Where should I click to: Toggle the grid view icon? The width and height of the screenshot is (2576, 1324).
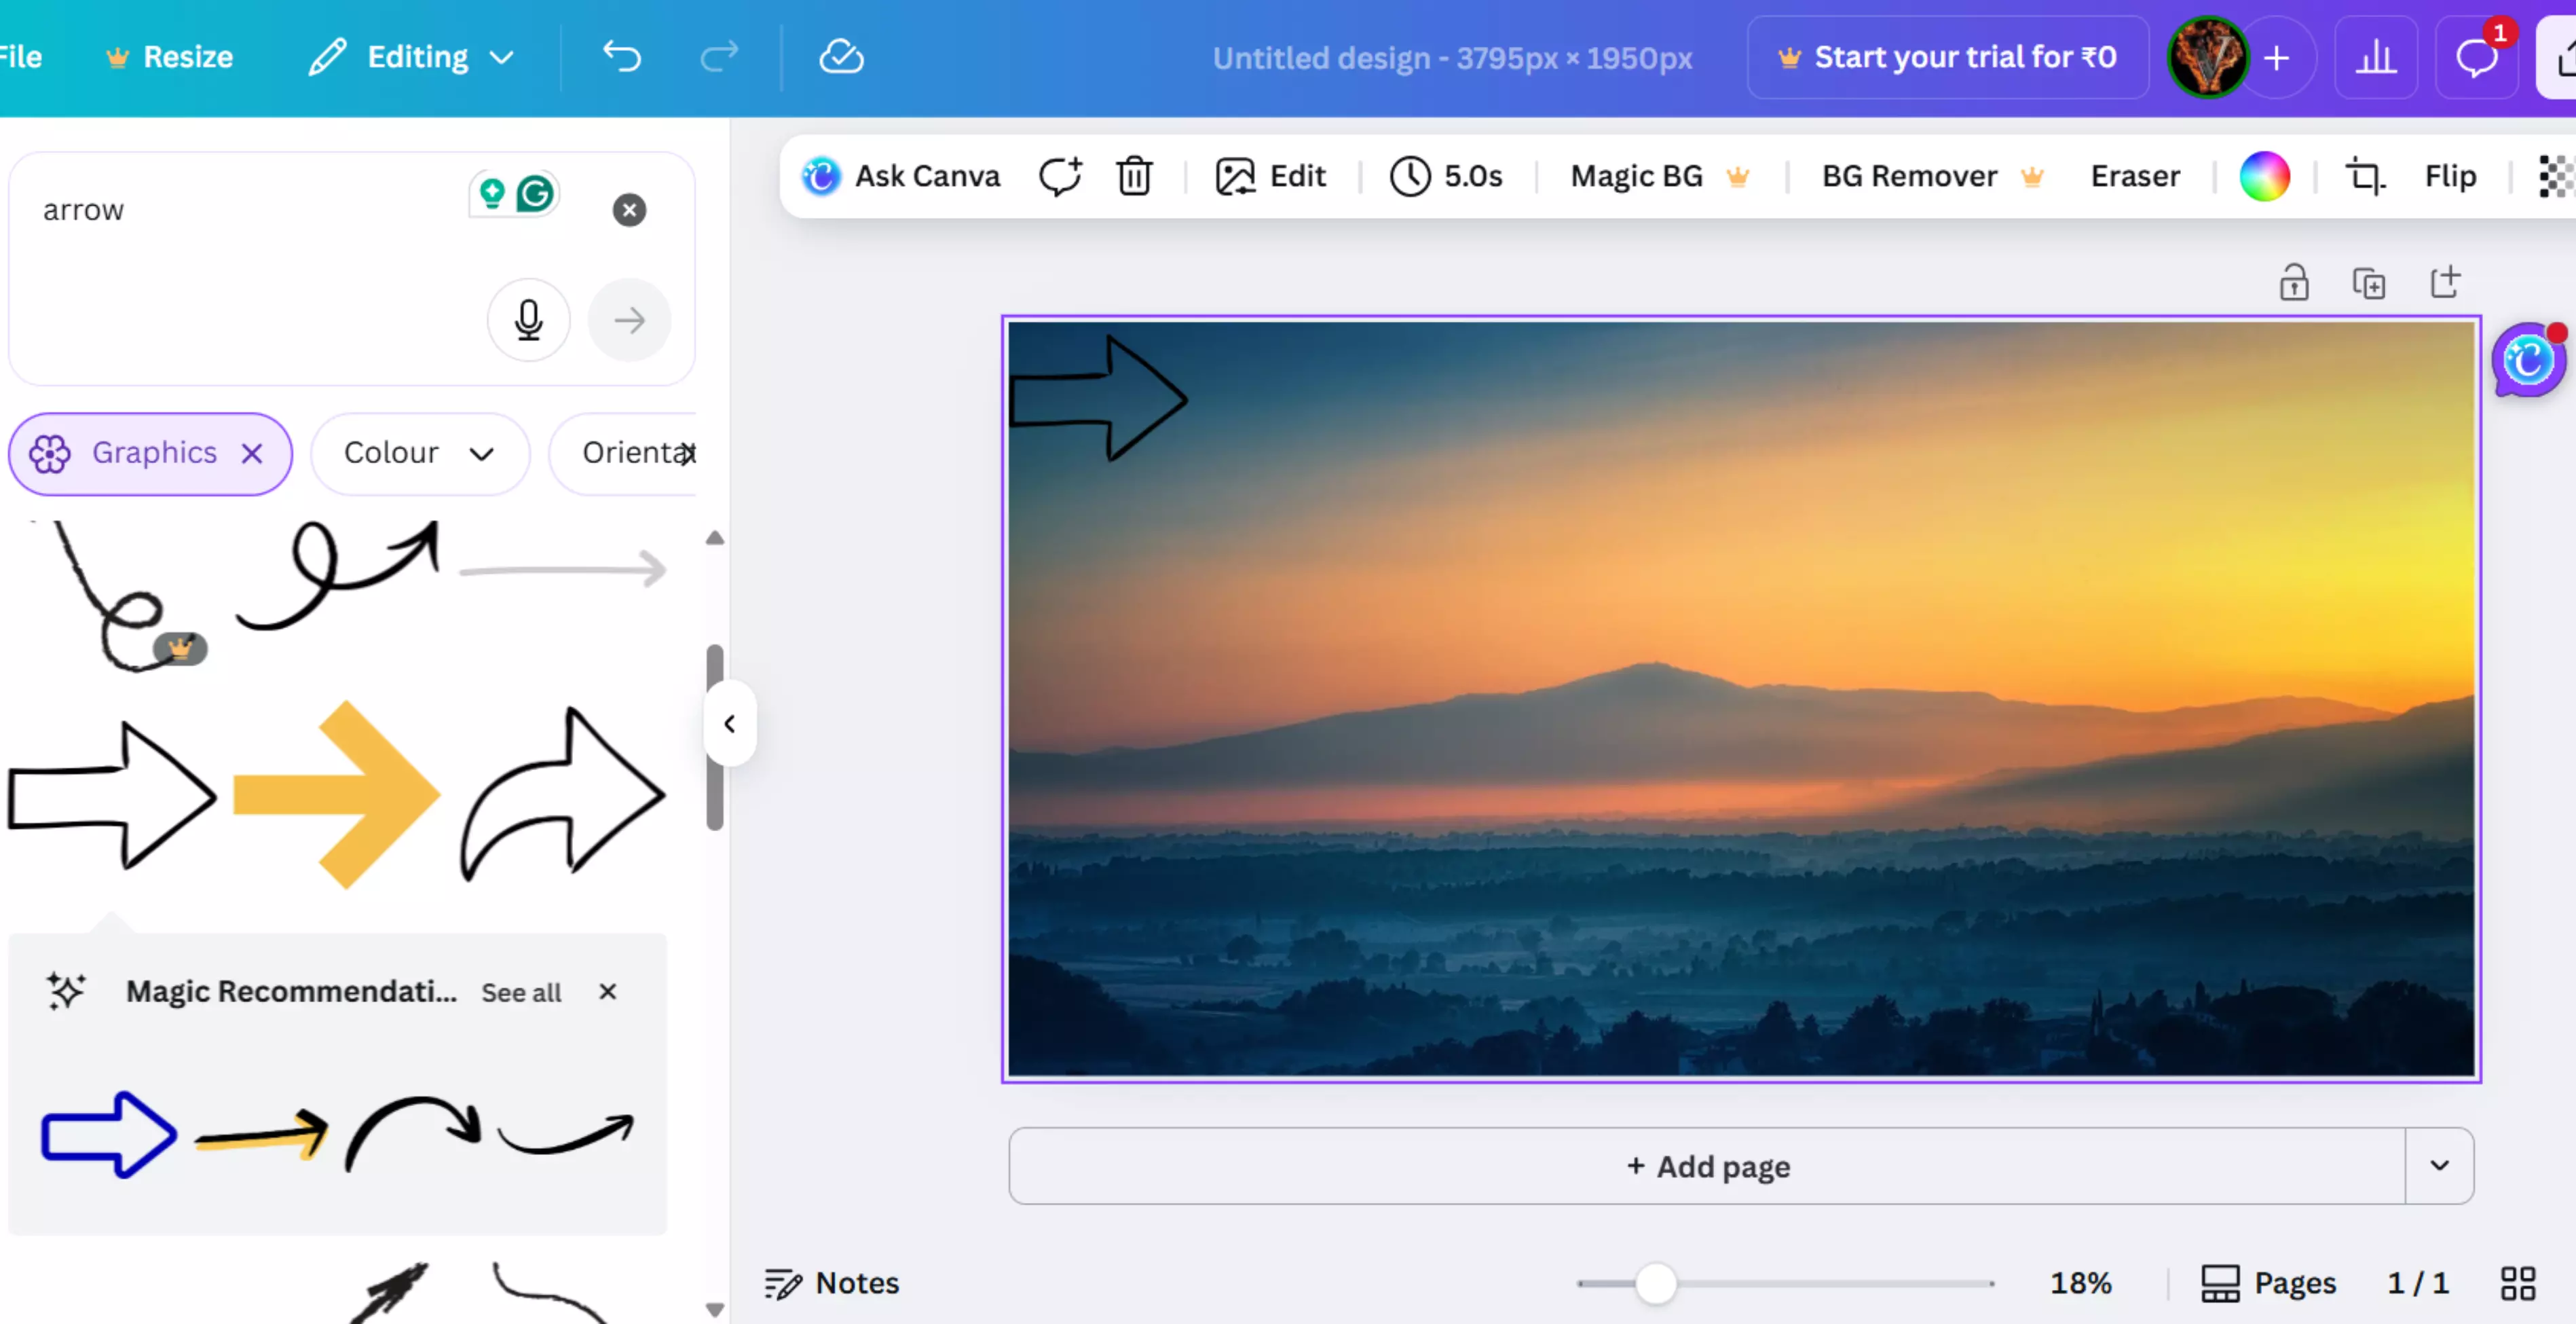coord(2517,1283)
